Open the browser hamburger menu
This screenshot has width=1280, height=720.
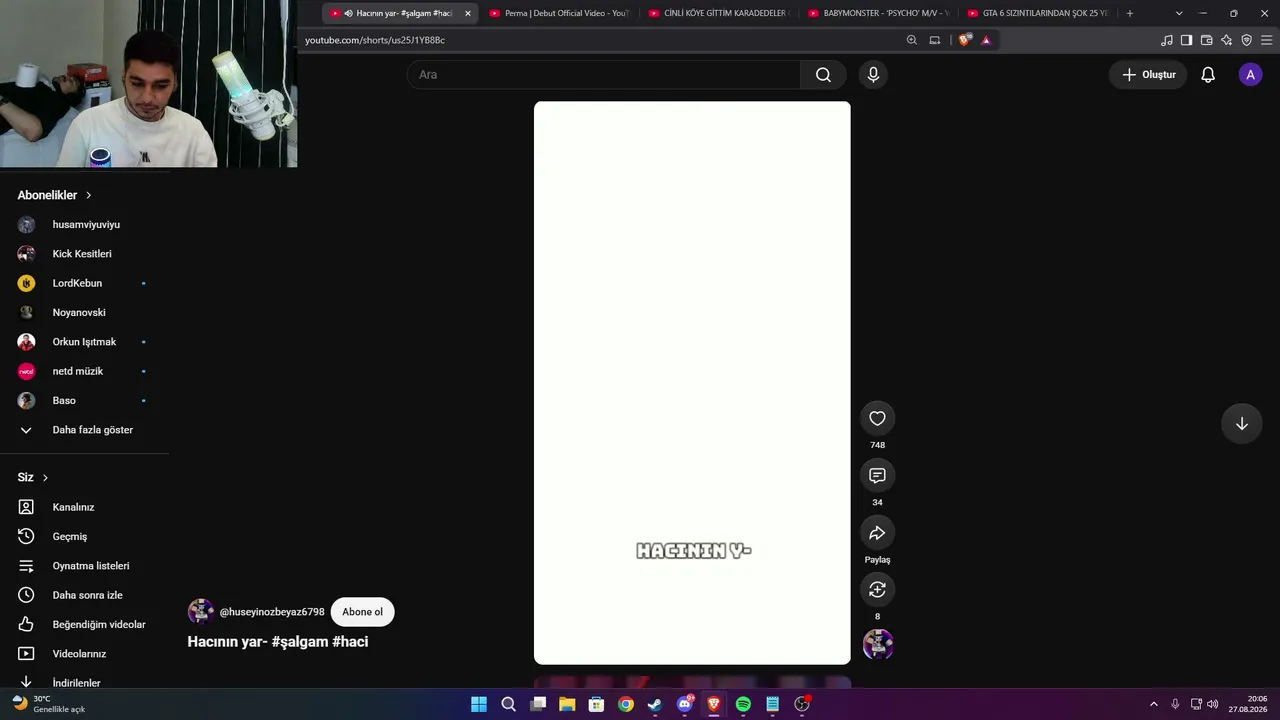pyautogui.click(x=1266, y=40)
